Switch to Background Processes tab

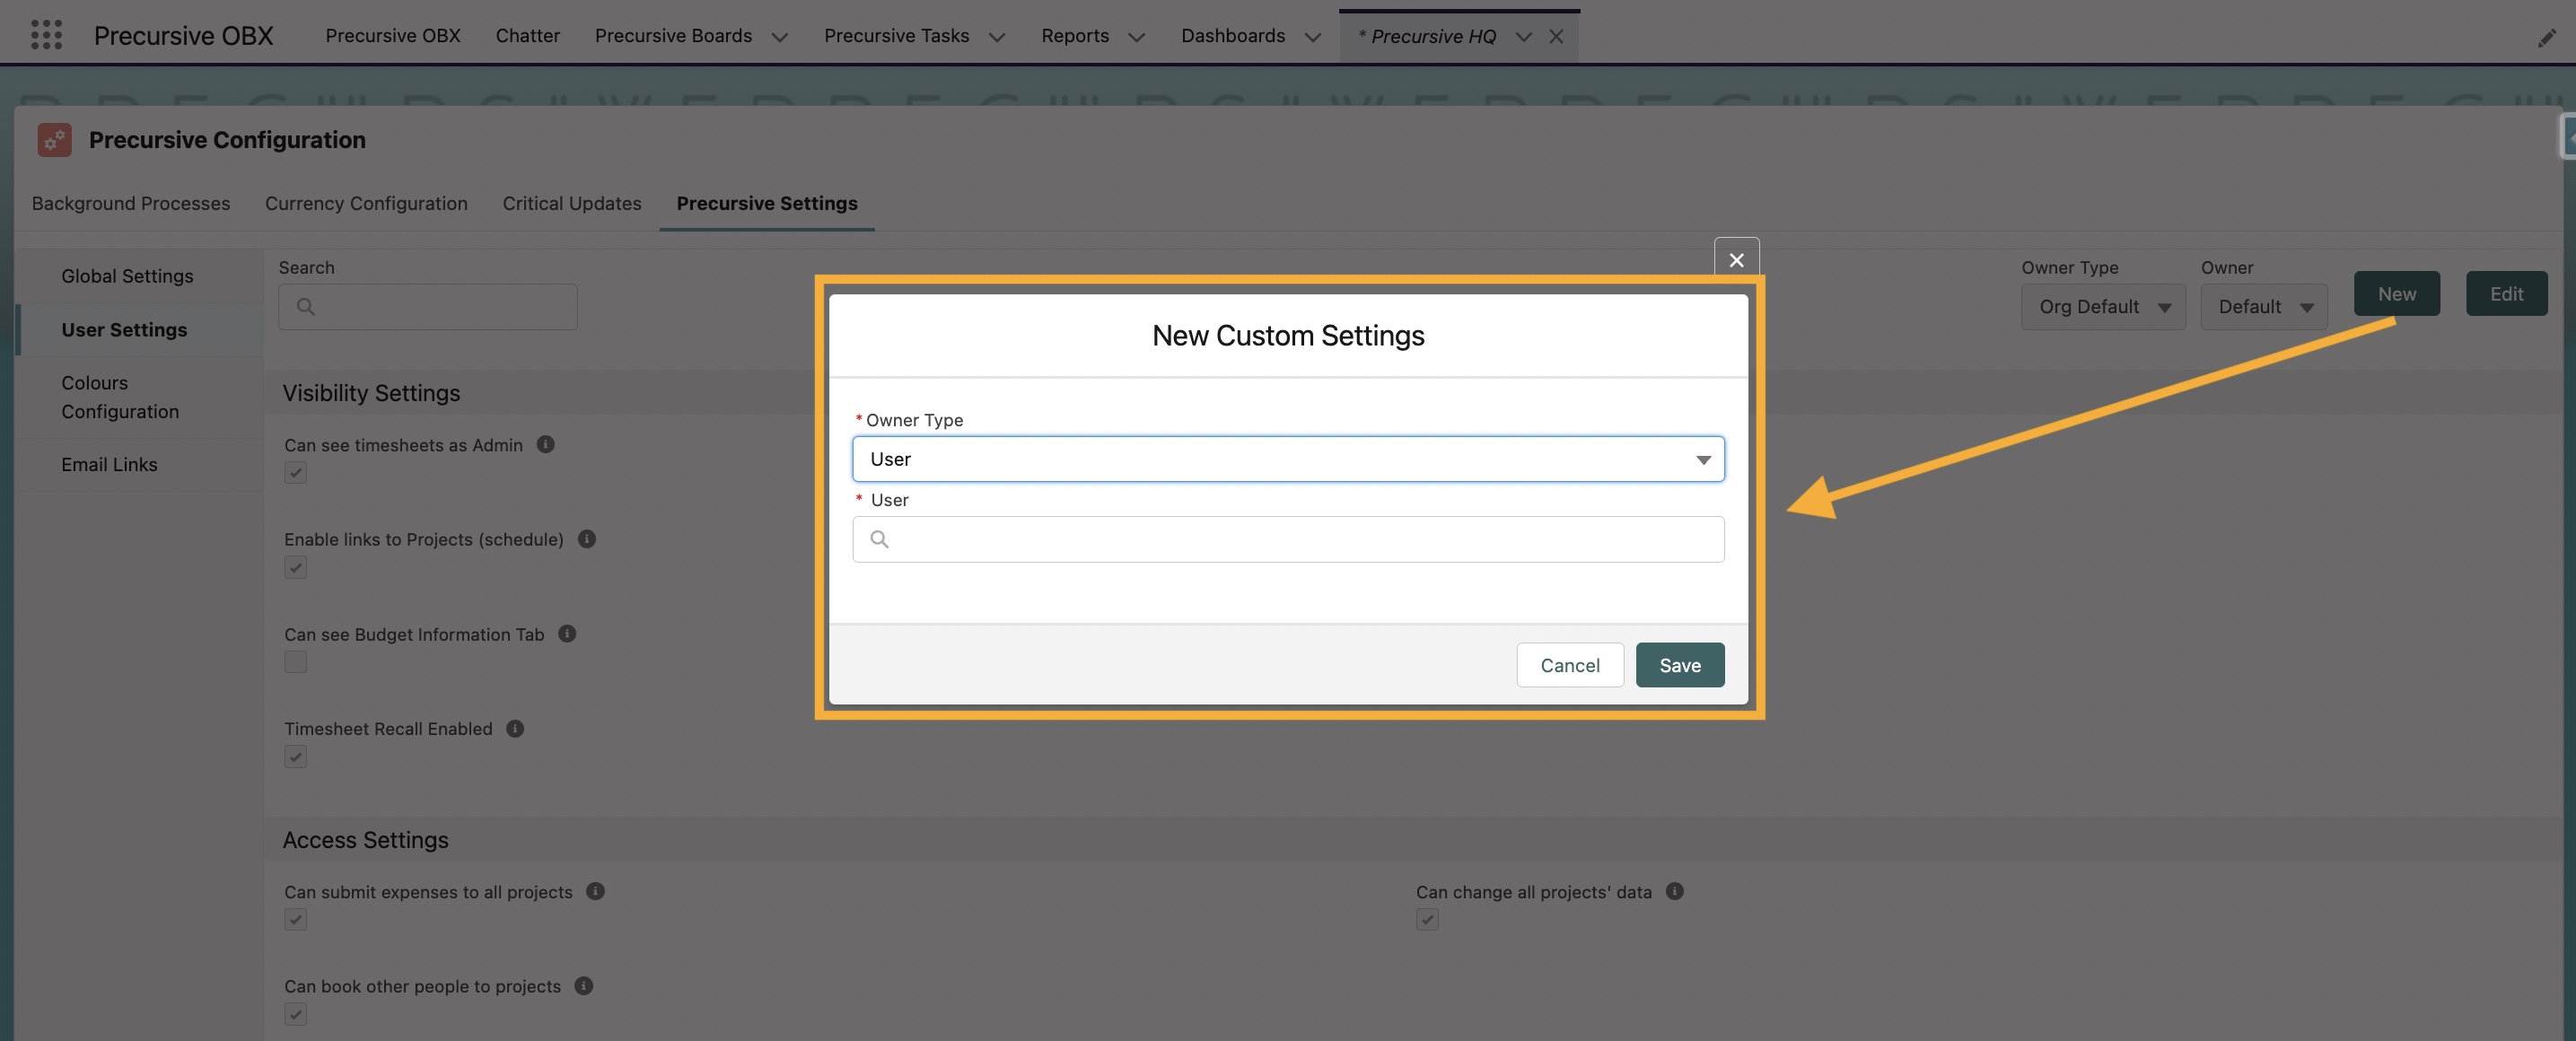click(131, 203)
